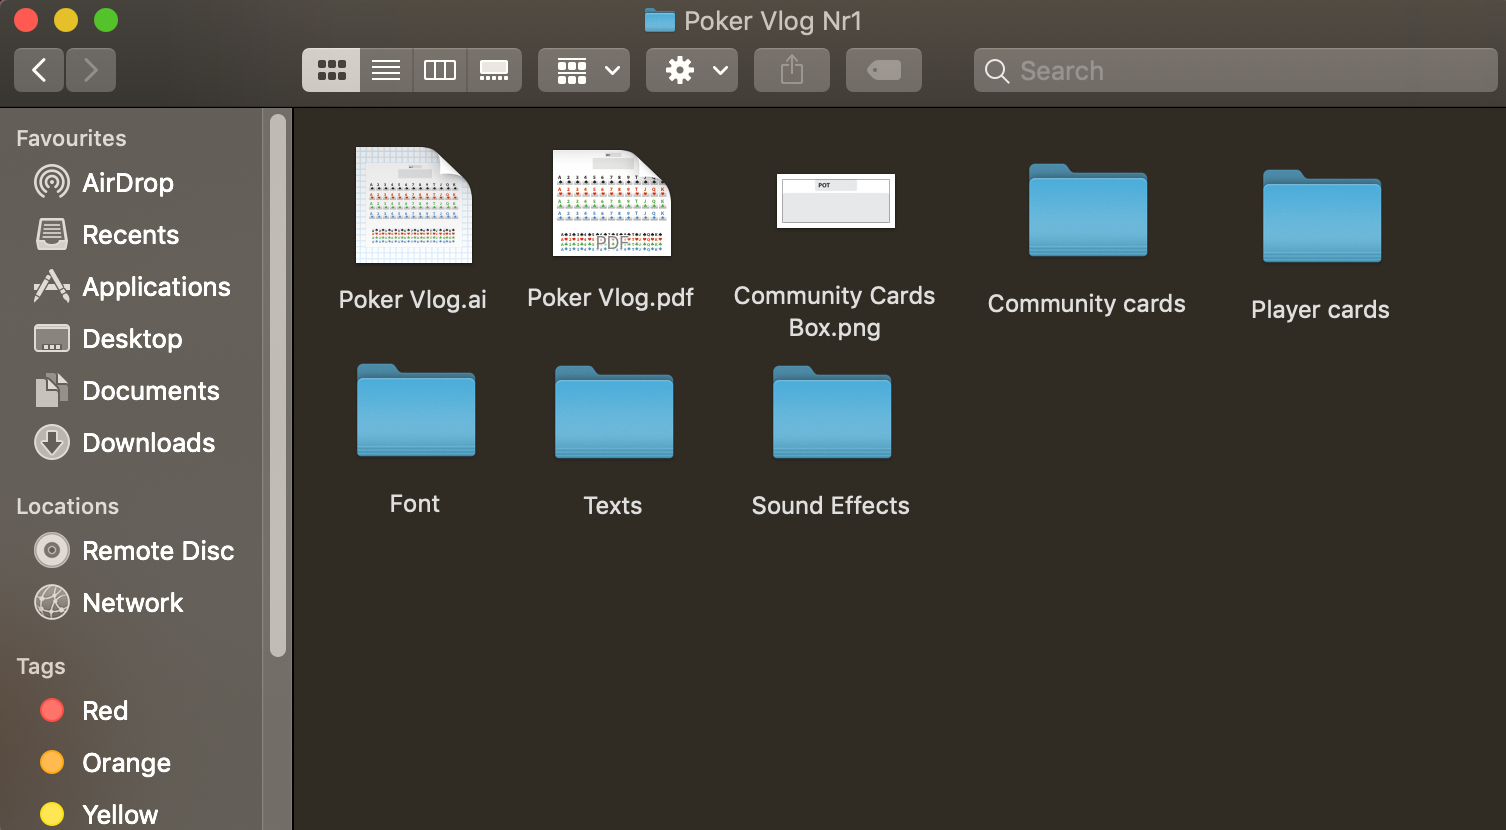Switch to column view mode

pos(440,70)
